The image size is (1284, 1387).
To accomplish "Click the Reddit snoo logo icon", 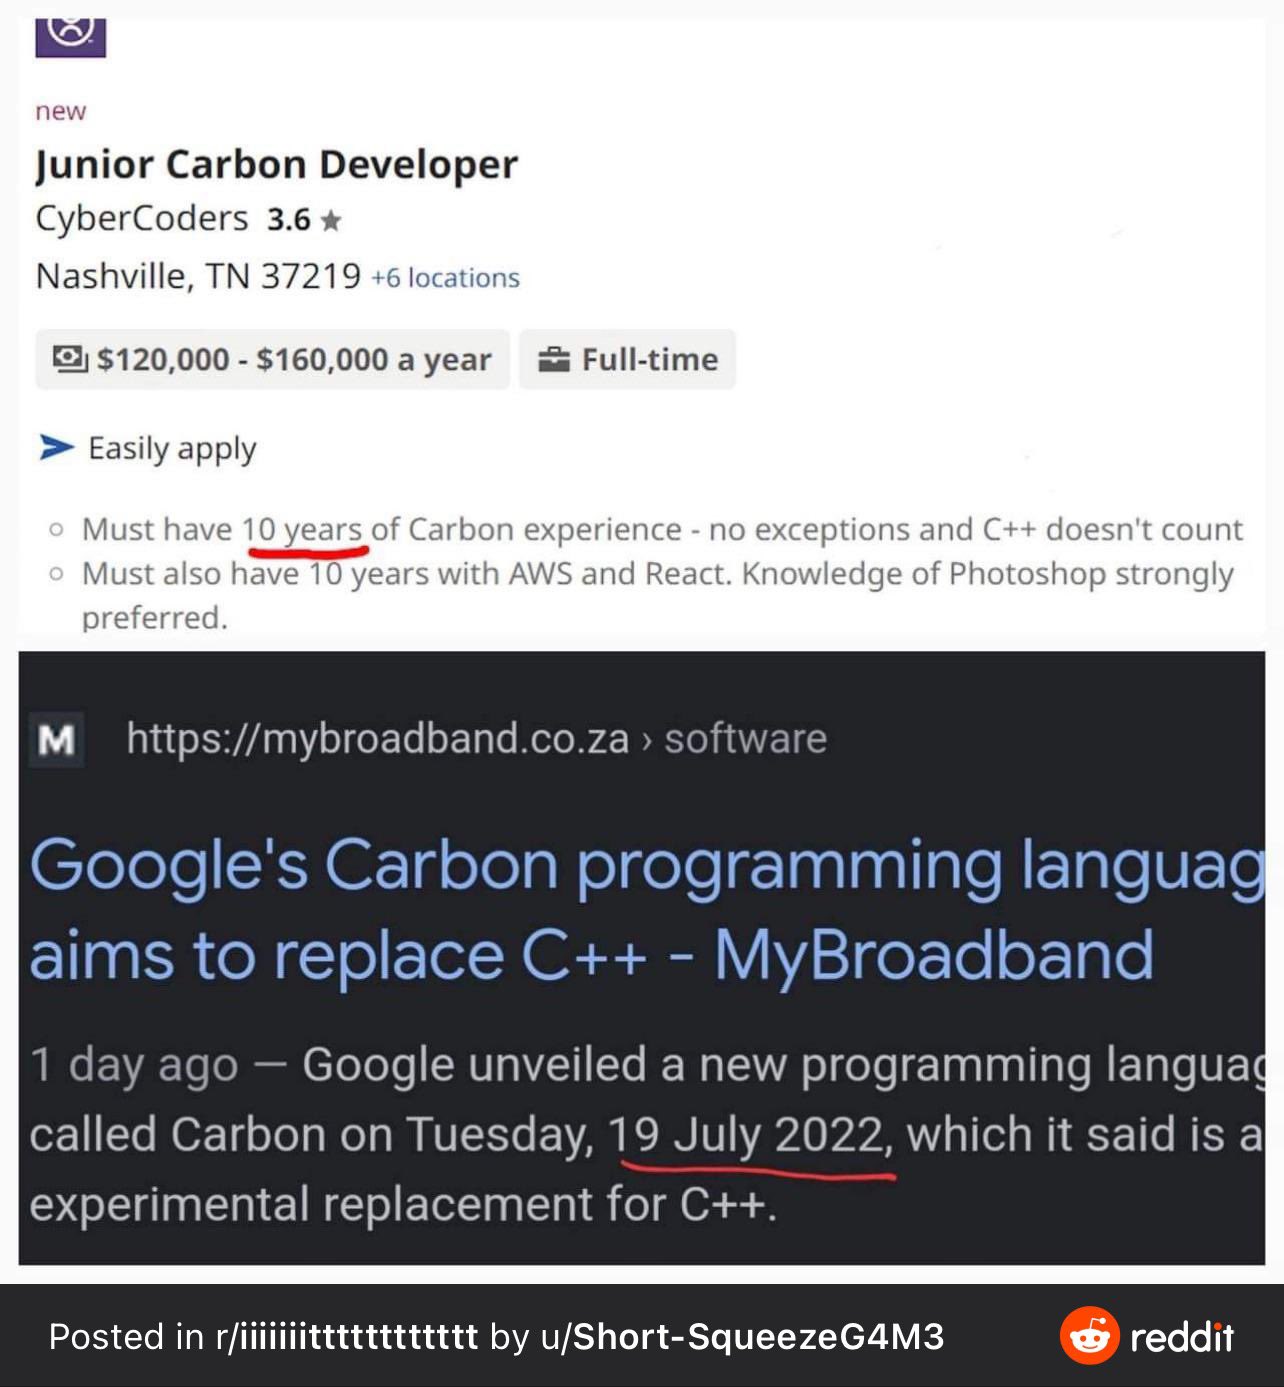I will click(x=1089, y=1335).
